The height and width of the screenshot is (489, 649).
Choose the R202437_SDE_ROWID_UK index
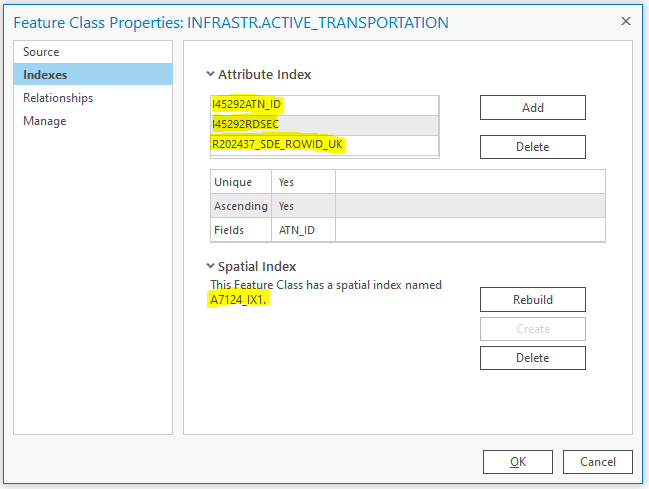(x=277, y=144)
